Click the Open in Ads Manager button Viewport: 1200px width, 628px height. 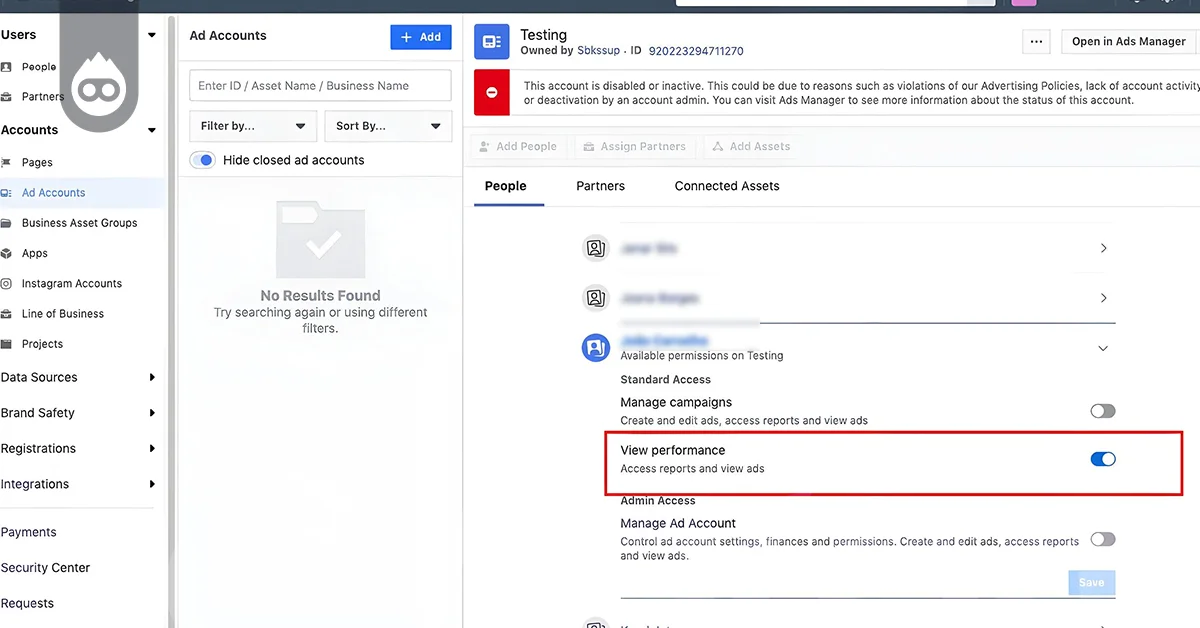point(1128,41)
